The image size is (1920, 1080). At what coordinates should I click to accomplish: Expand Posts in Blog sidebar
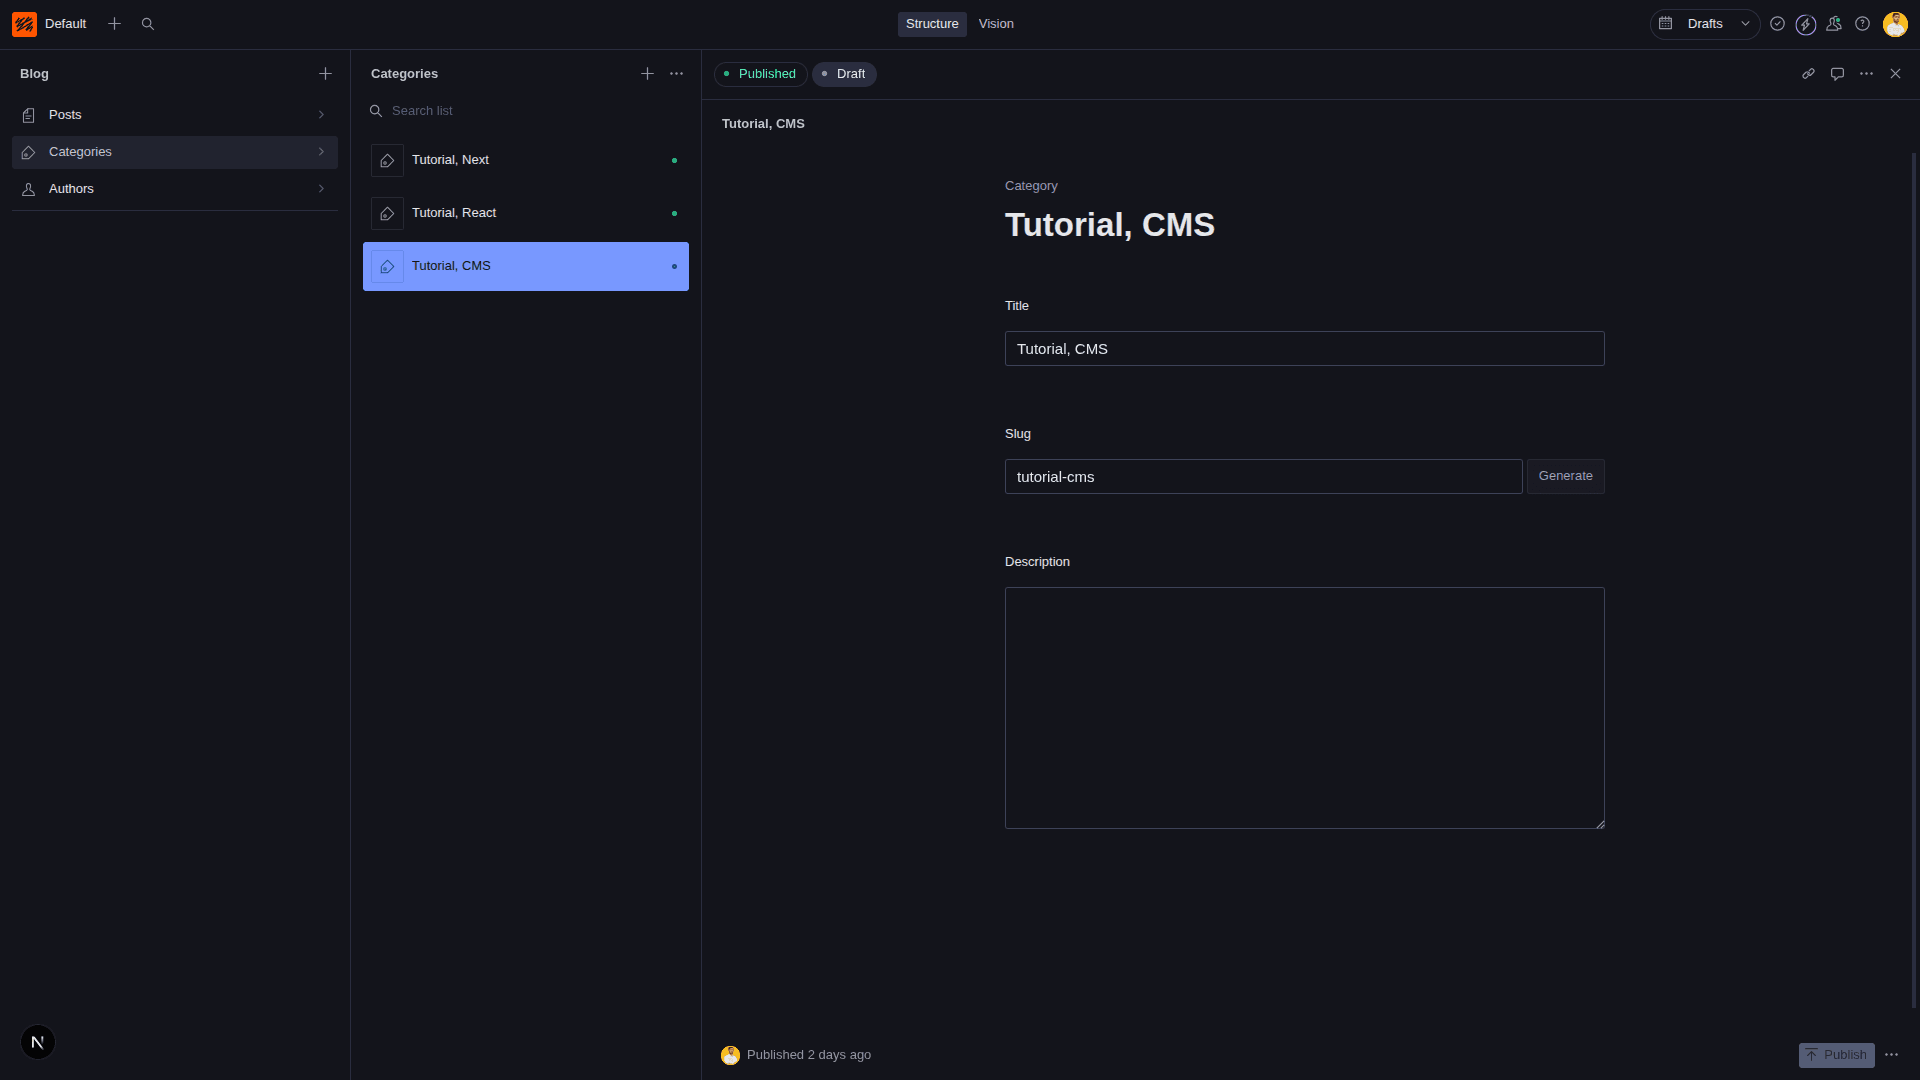(175, 115)
